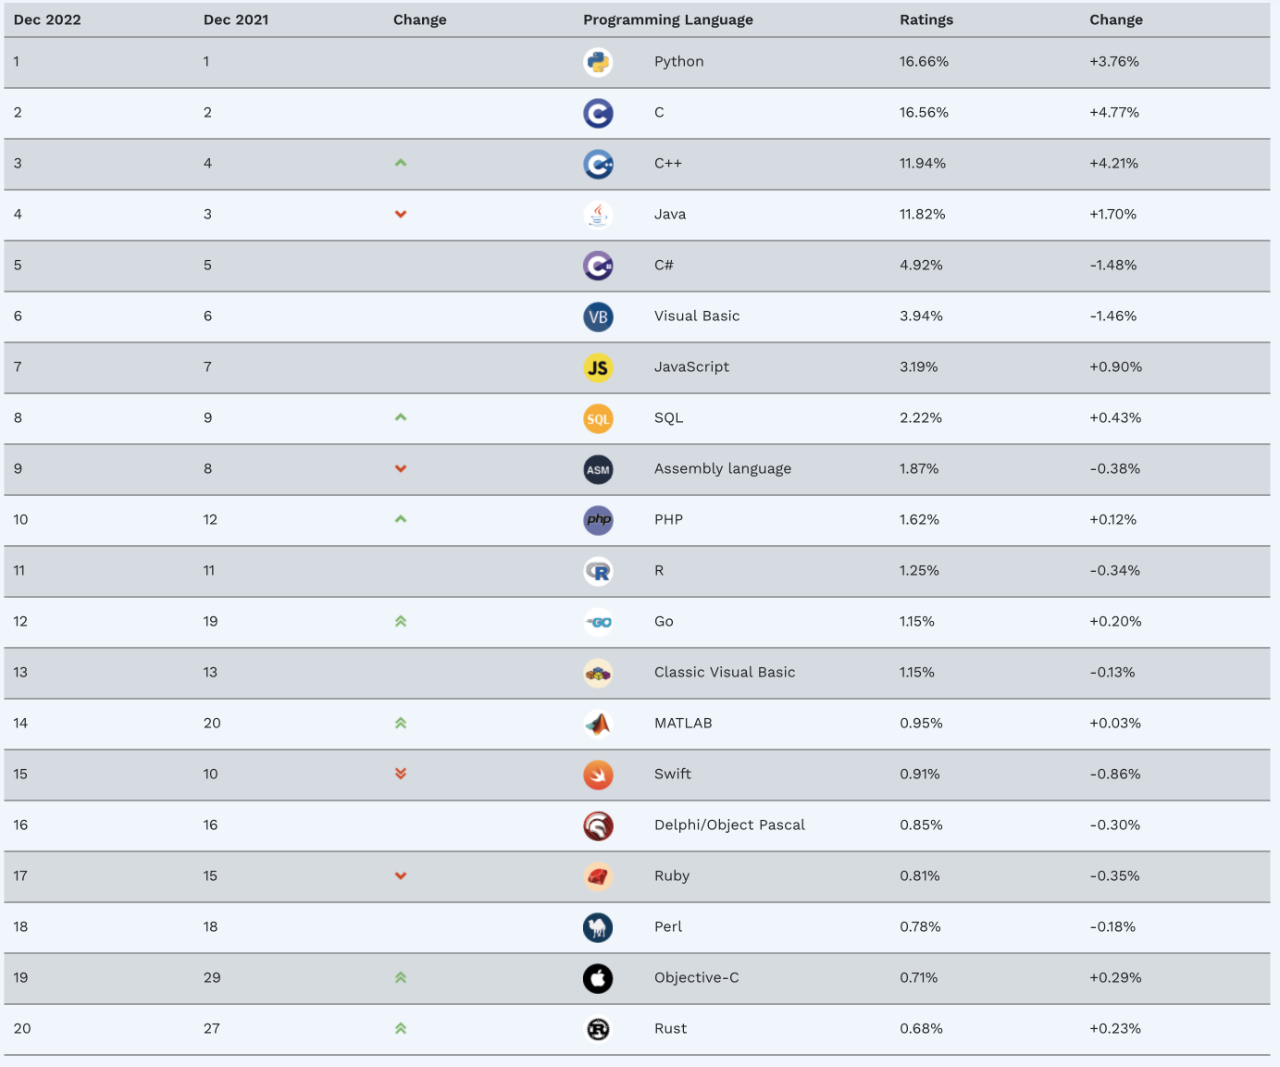Click the Python logo icon

point(598,62)
